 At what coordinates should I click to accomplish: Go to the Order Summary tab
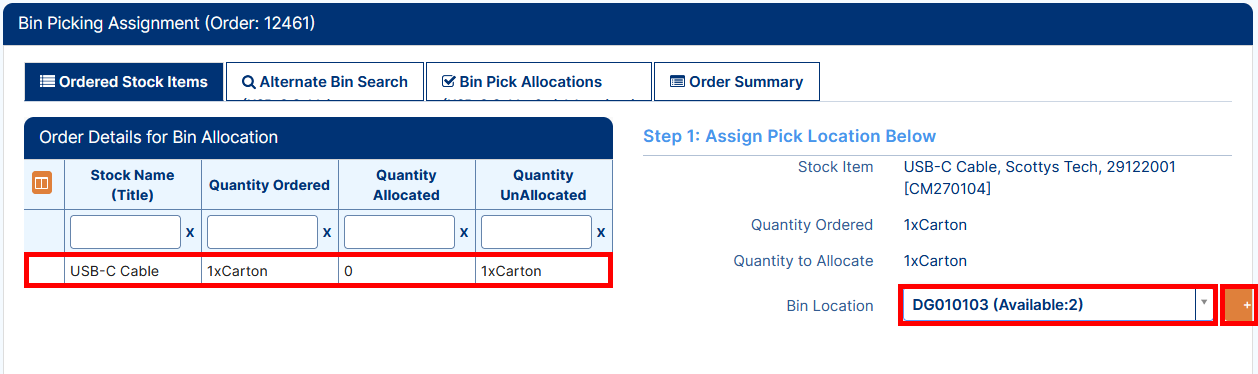point(737,82)
